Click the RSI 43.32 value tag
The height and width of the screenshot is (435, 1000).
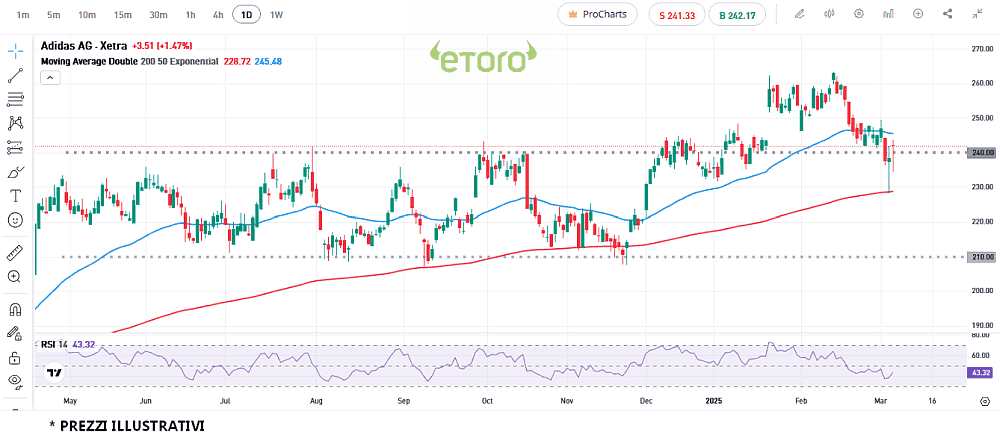982,372
